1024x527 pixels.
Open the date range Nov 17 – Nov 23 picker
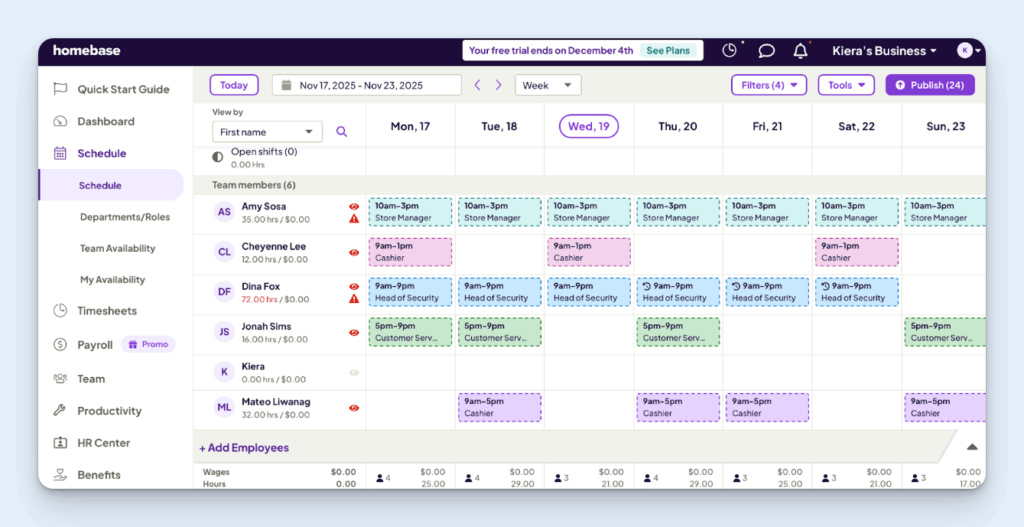coord(366,85)
